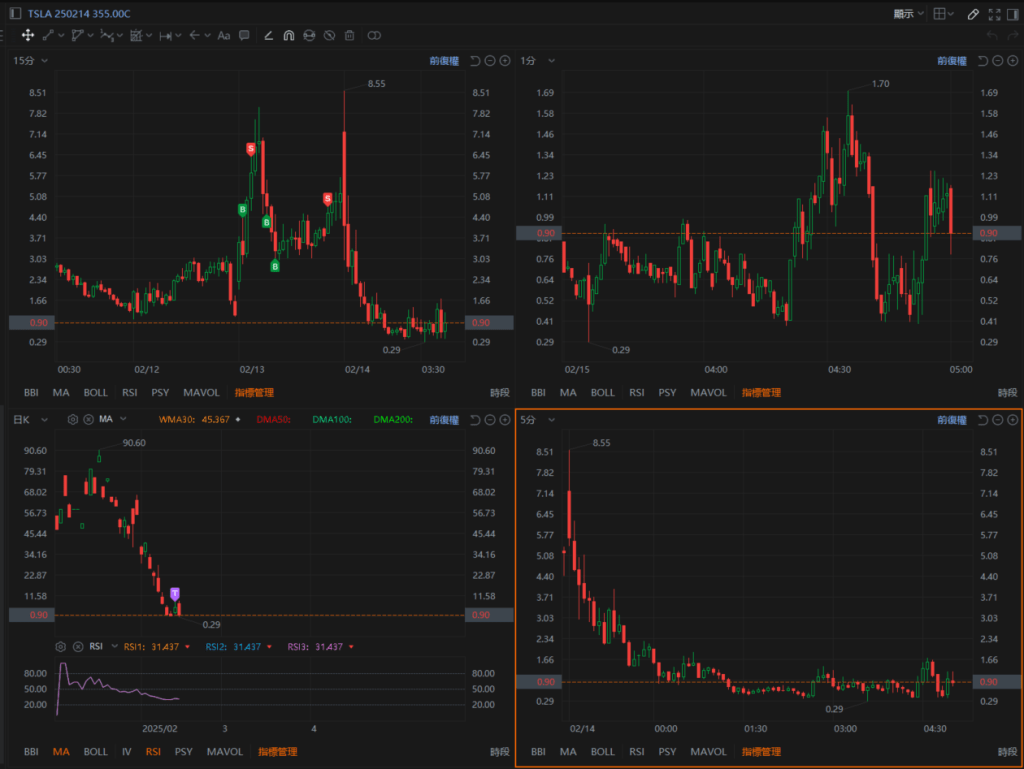Switch to IV tab in daily chart
Screen dimensions: 1024x769
(126, 751)
